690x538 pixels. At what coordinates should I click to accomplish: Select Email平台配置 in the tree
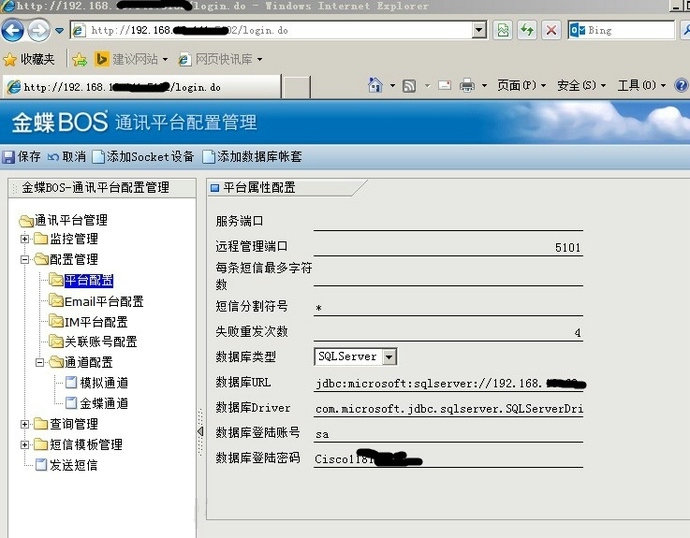pos(104,301)
